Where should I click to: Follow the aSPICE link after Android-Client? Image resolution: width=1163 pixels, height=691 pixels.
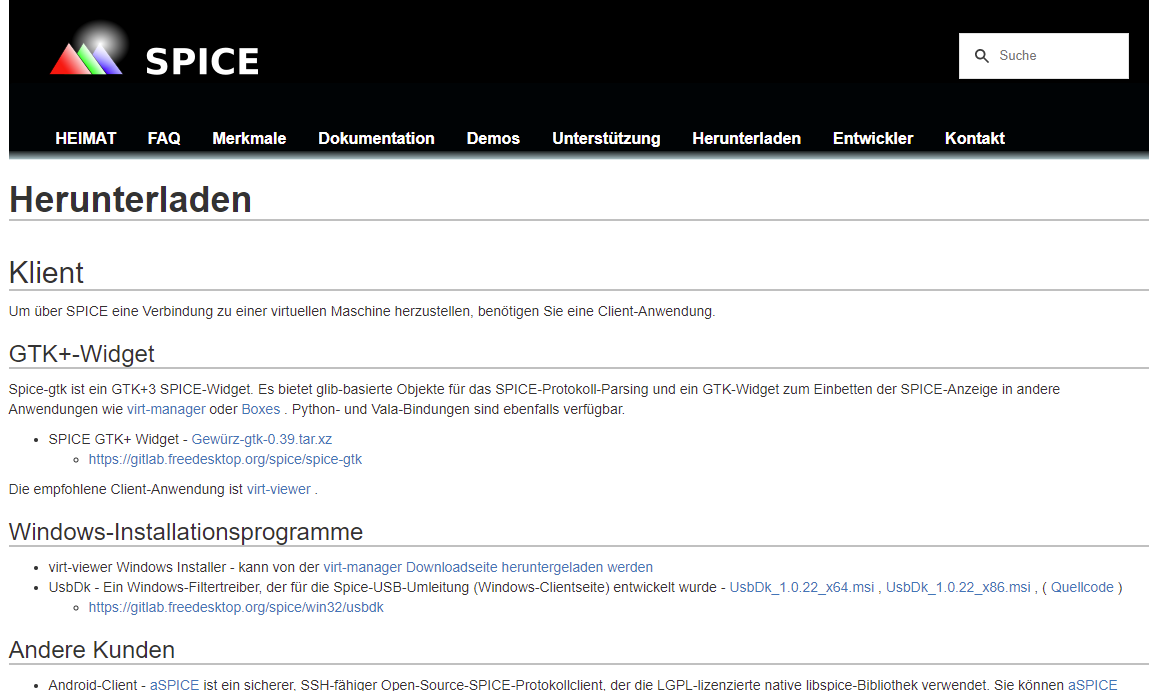pos(174,685)
